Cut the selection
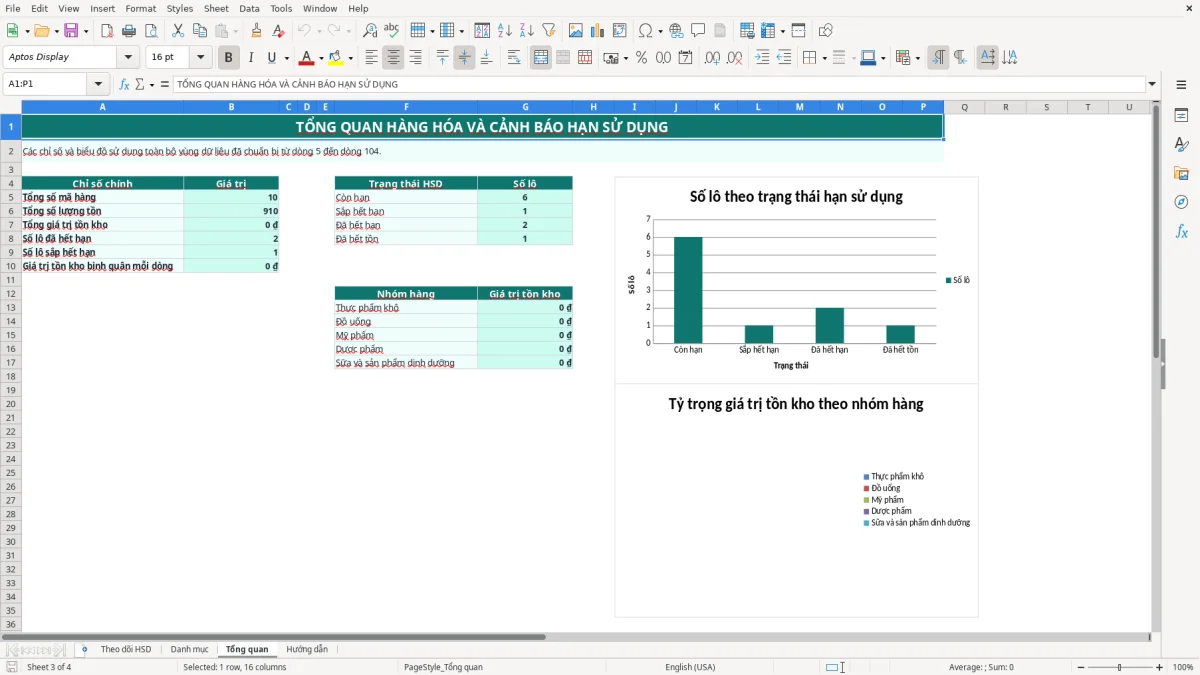 tap(178, 31)
